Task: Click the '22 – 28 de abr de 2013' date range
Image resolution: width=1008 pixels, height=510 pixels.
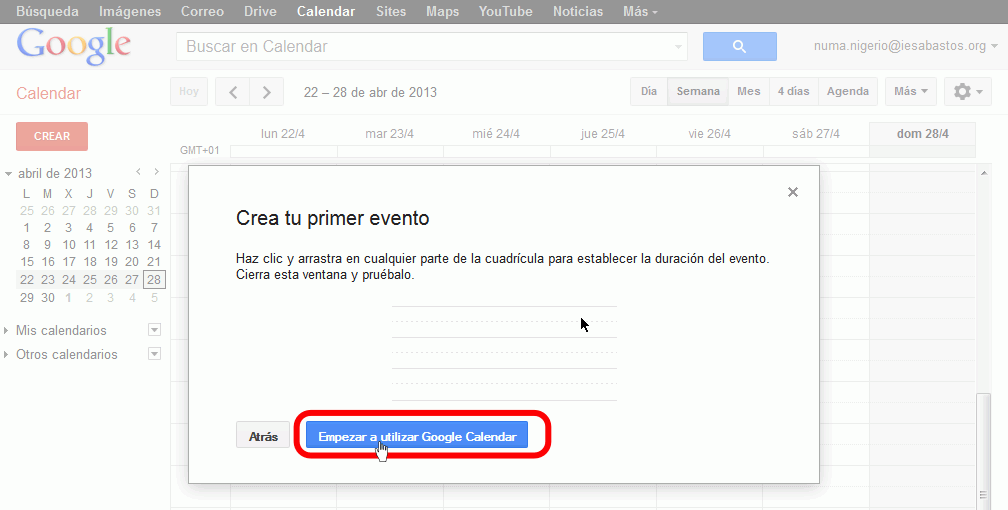Action: (370, 92)
